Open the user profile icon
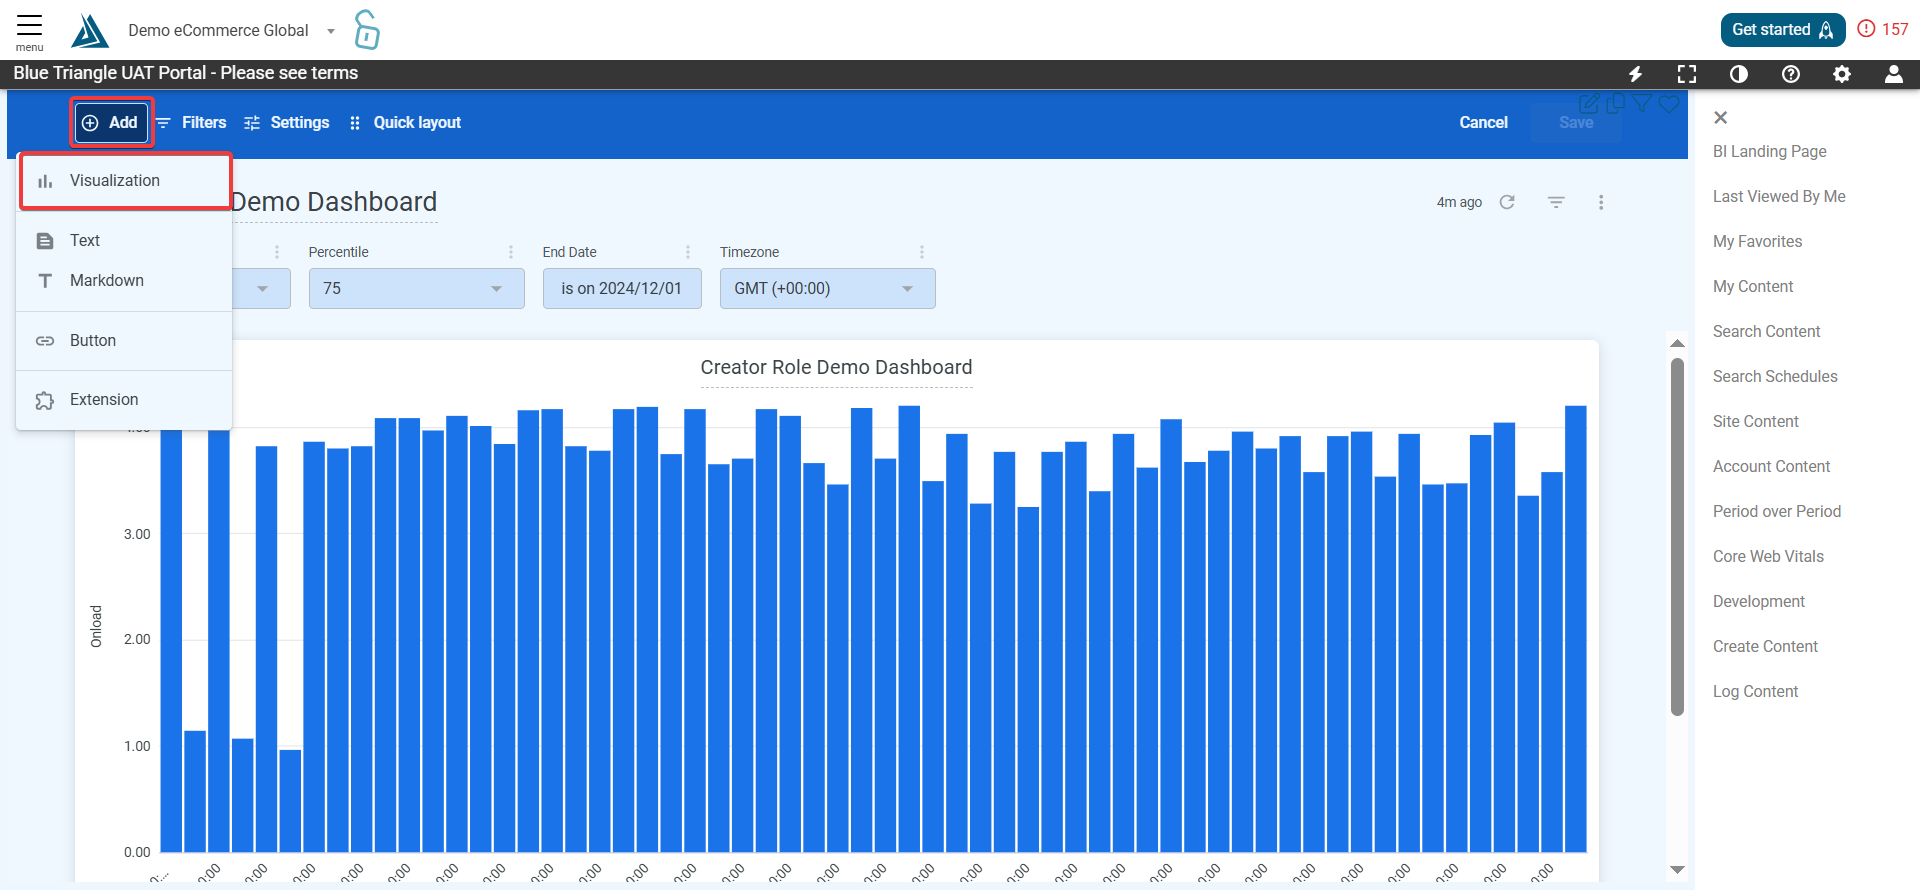This screenshot has width=1920, height=890. pos(1894,74)
